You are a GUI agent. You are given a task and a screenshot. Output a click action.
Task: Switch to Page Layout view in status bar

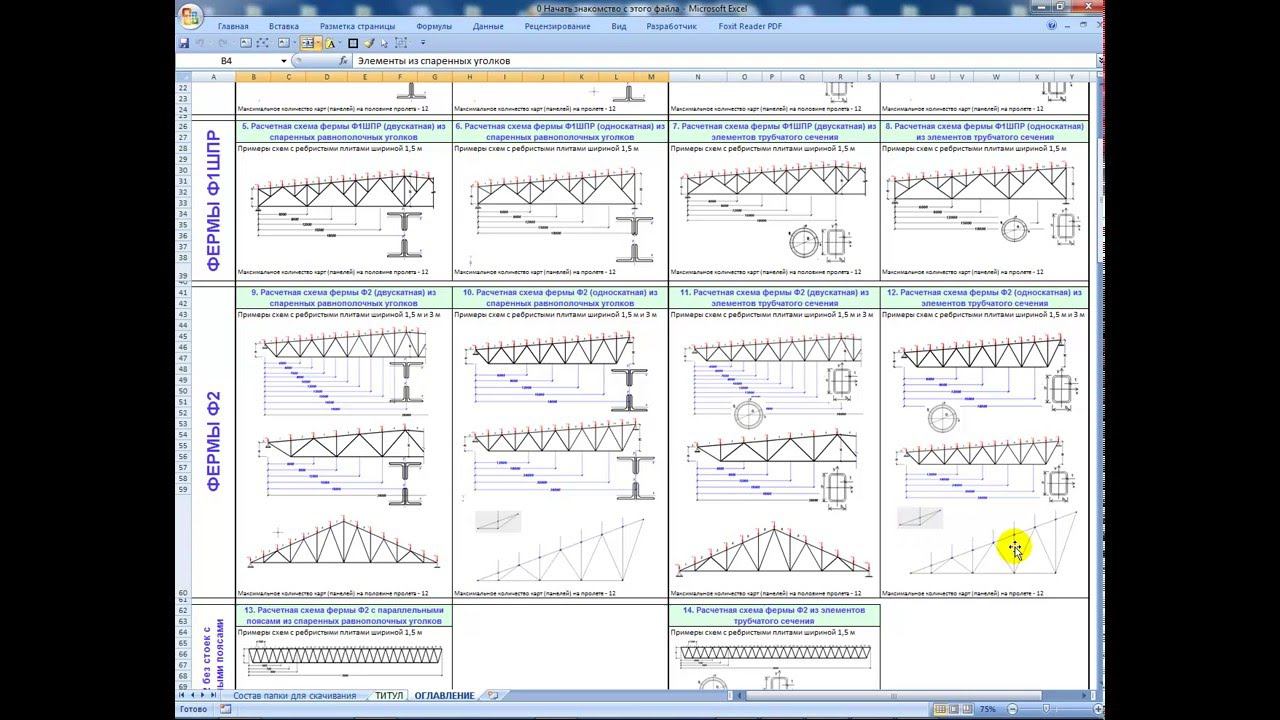[x=954, y=709]
